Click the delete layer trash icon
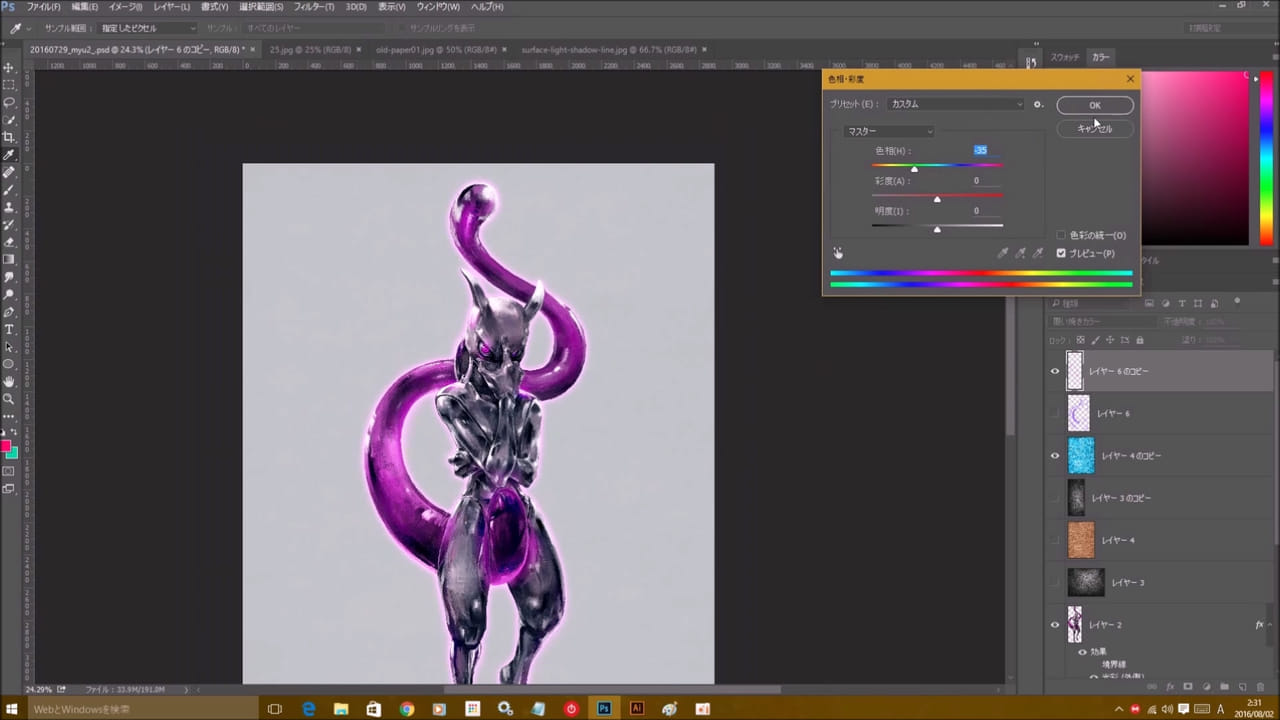 coord(1260,687)
